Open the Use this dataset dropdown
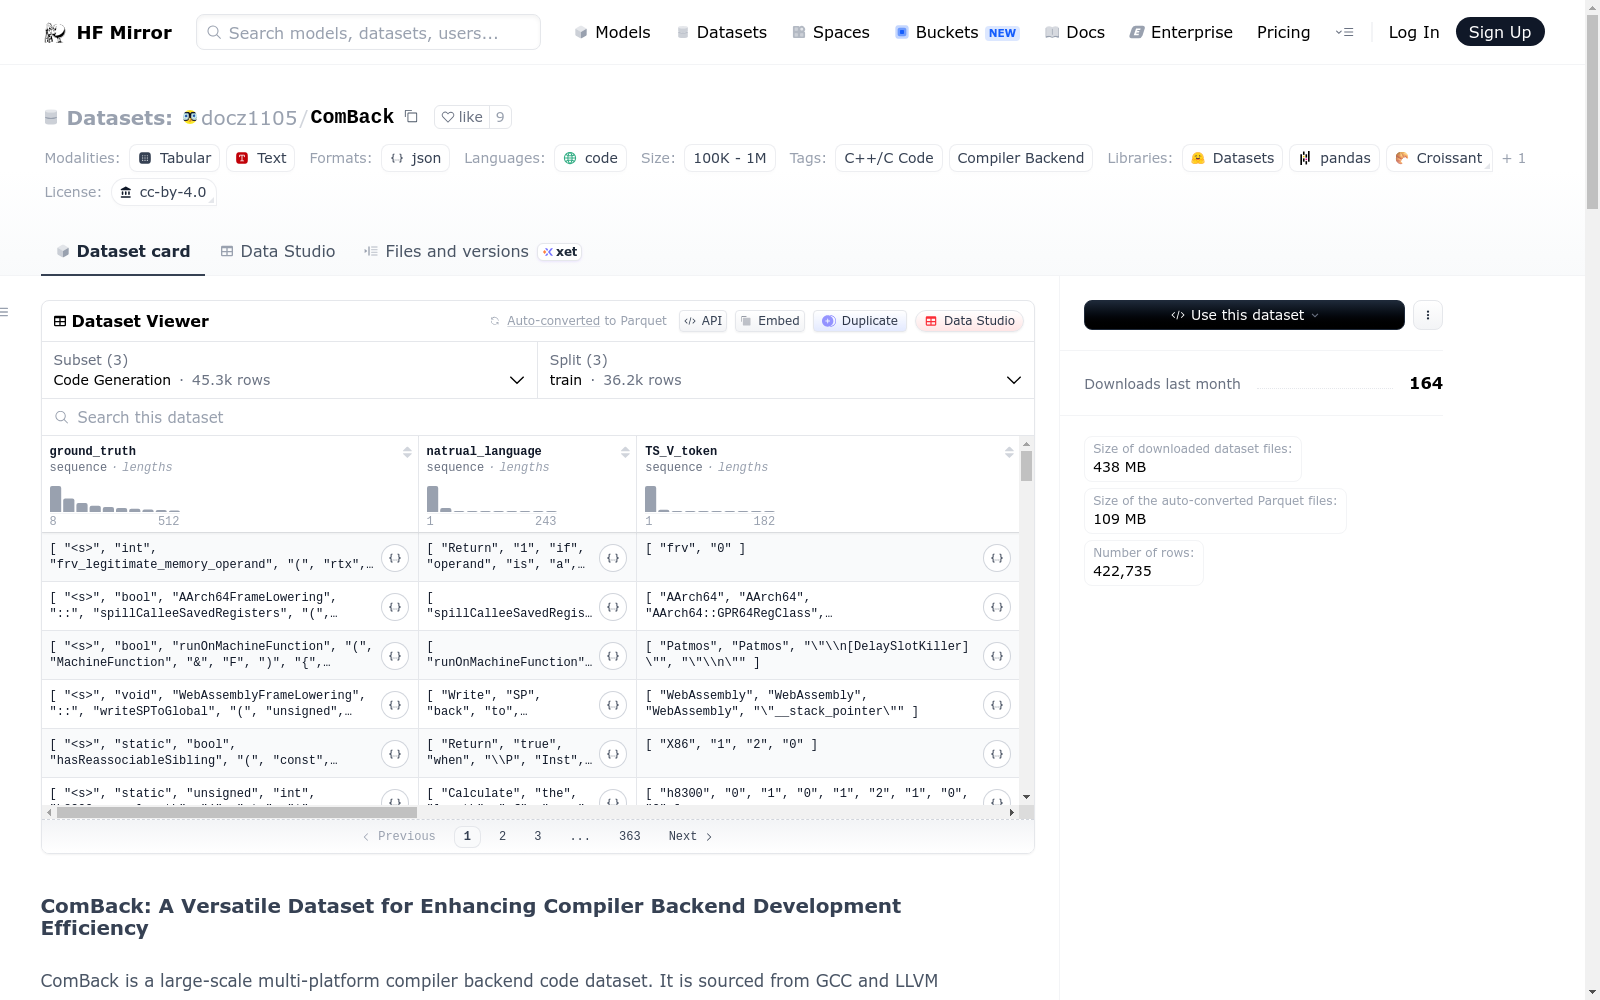The image size is (1600, 1000). pyautogui.click(x=1244, y=315)
